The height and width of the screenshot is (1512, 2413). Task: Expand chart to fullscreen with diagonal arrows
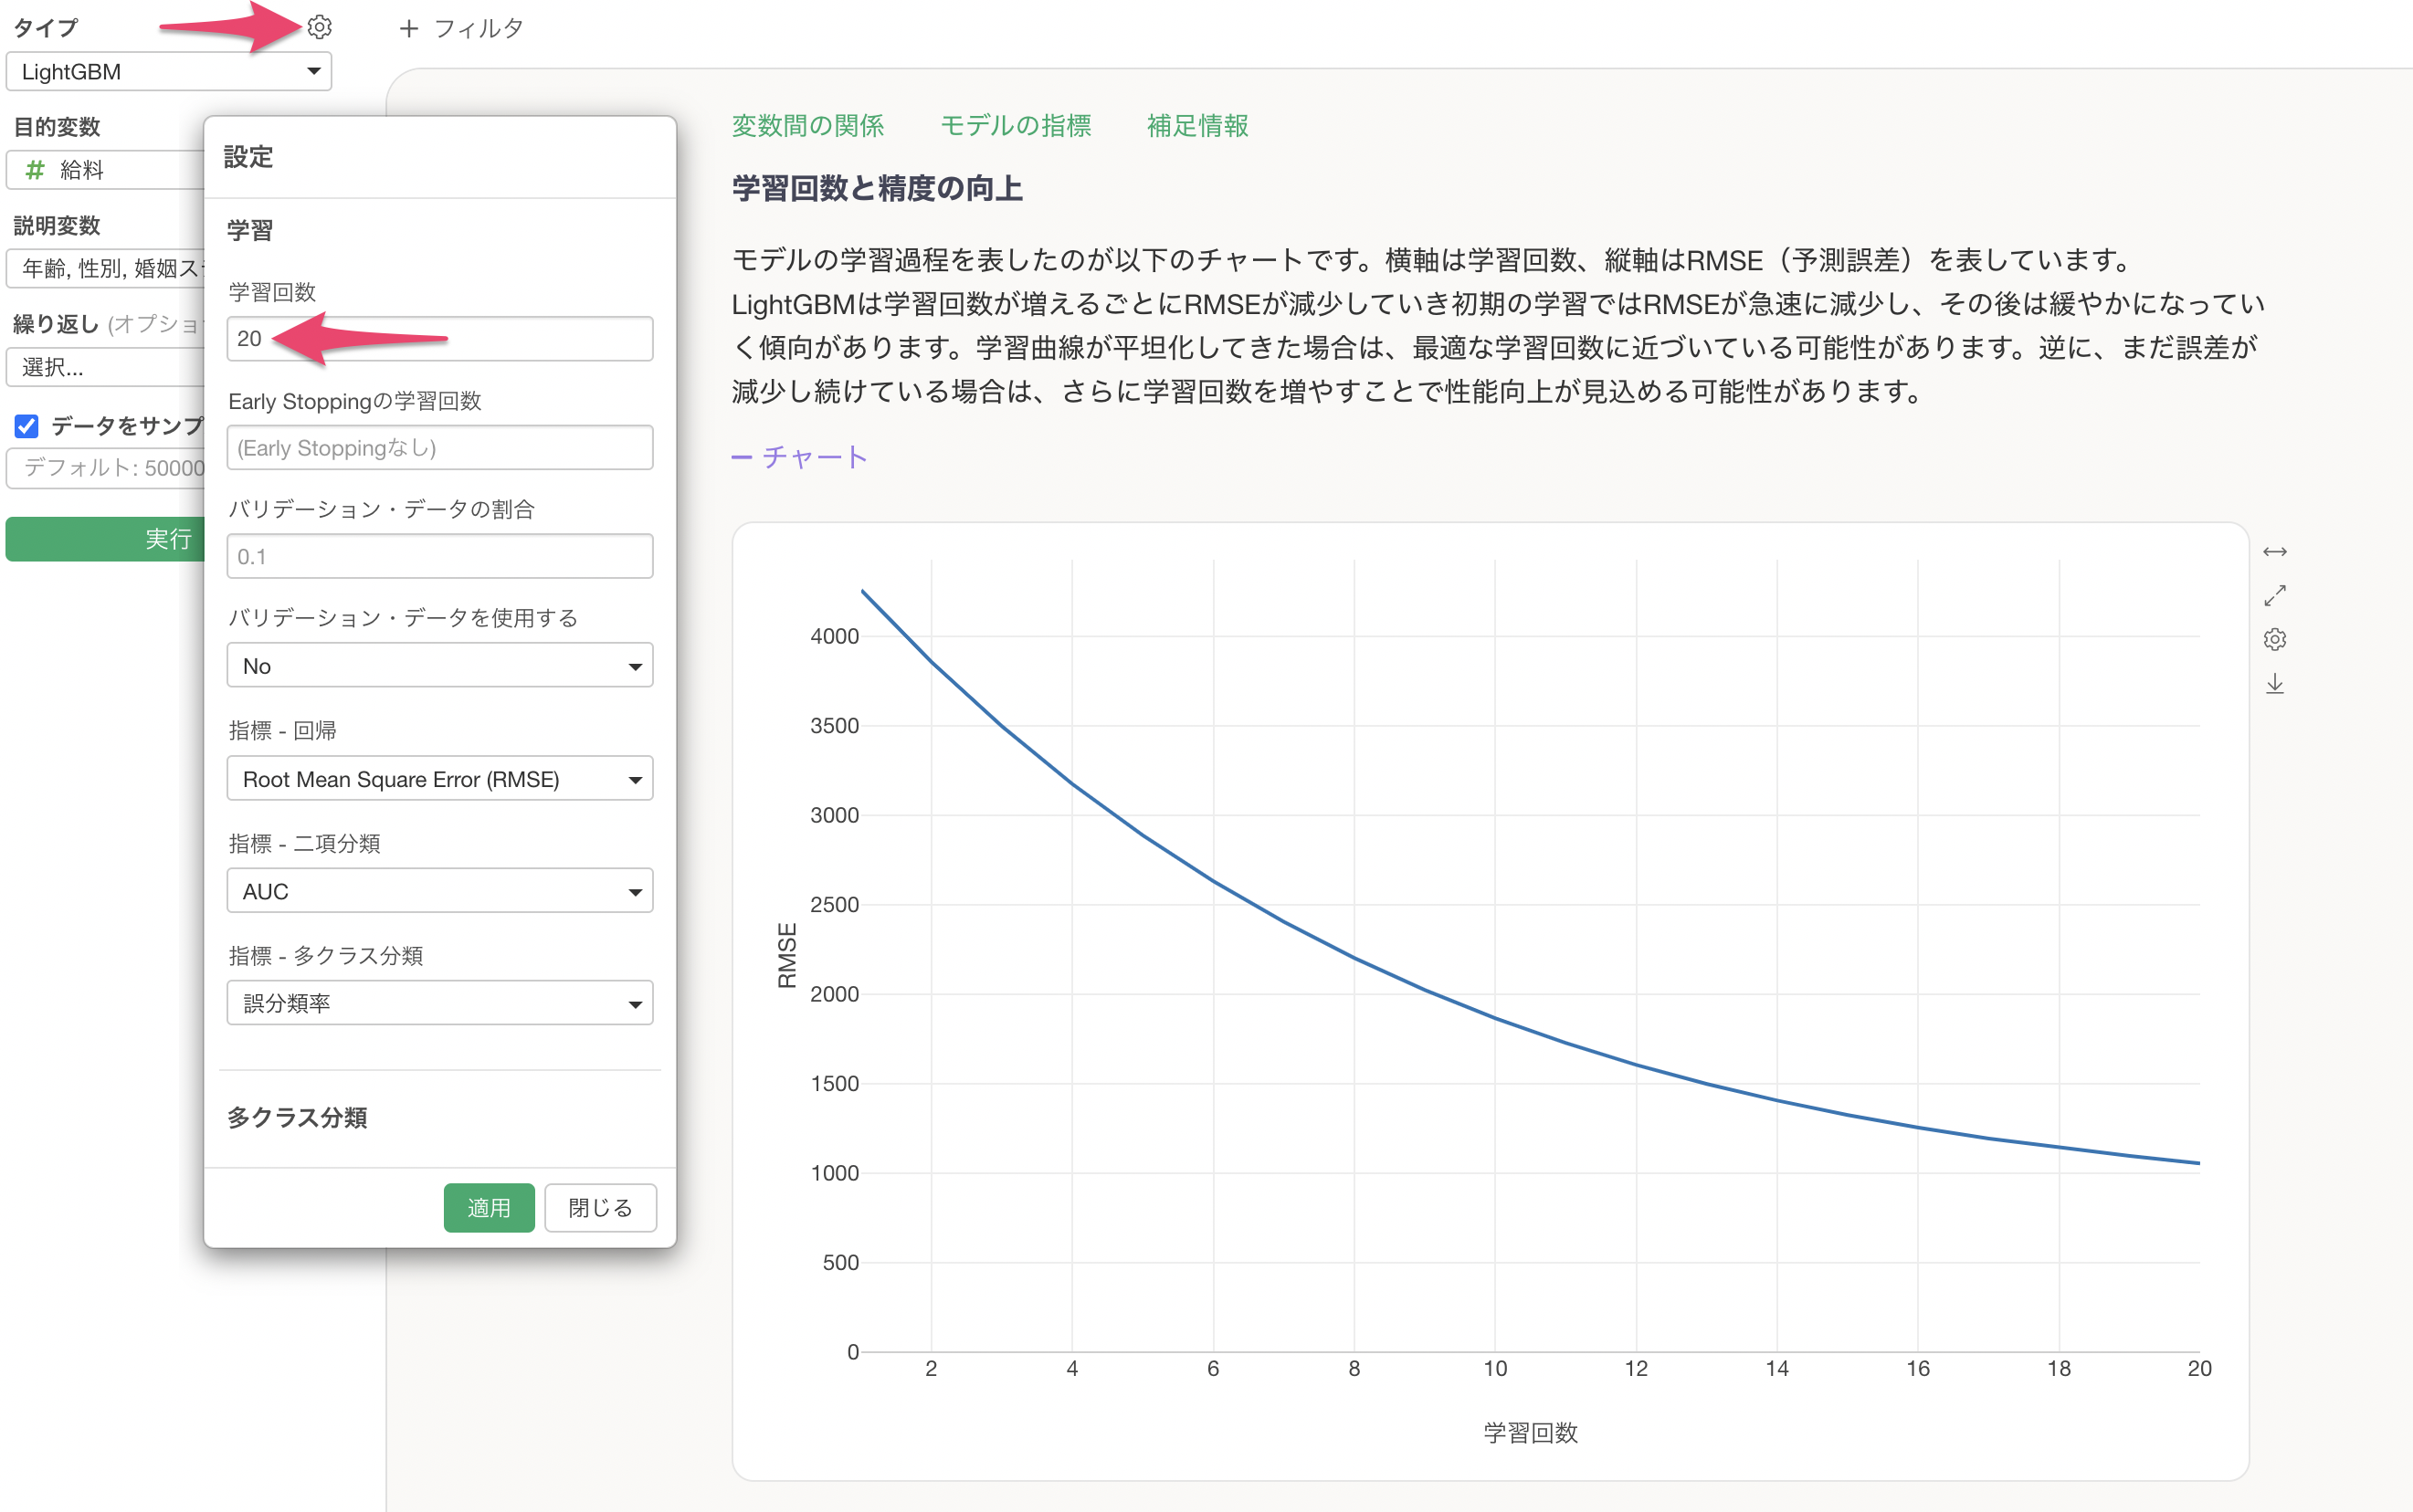coord(2274,596)
